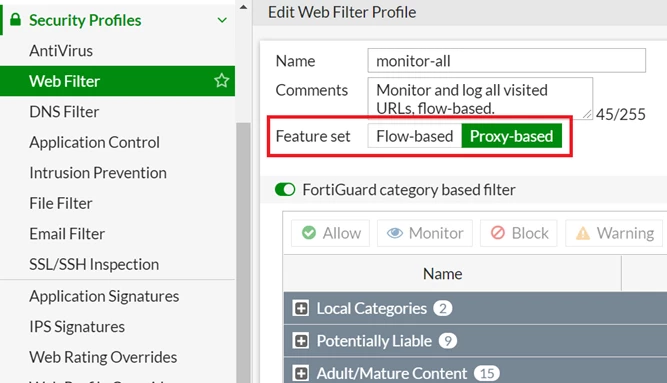
Task: Click the Potentially Liable count badge 9
Action: [x=448, y=340]
